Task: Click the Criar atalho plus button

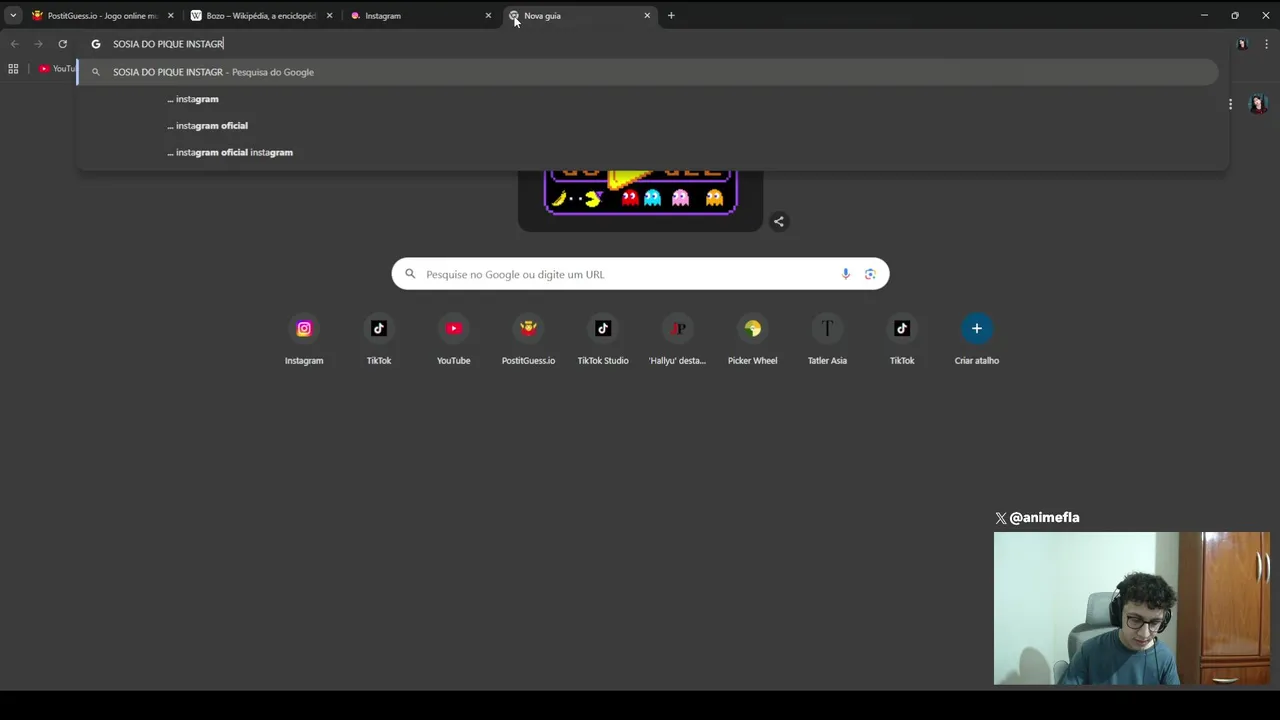Action: [977, 328]
